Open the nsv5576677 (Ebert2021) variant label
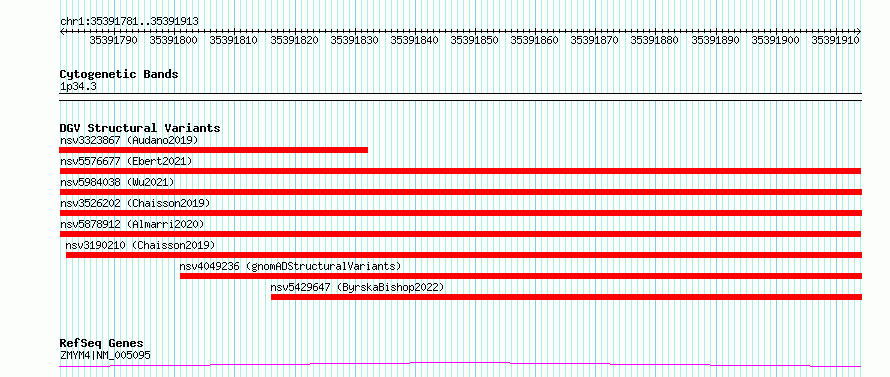Viewport: 890px width, 377px height. 126,161
